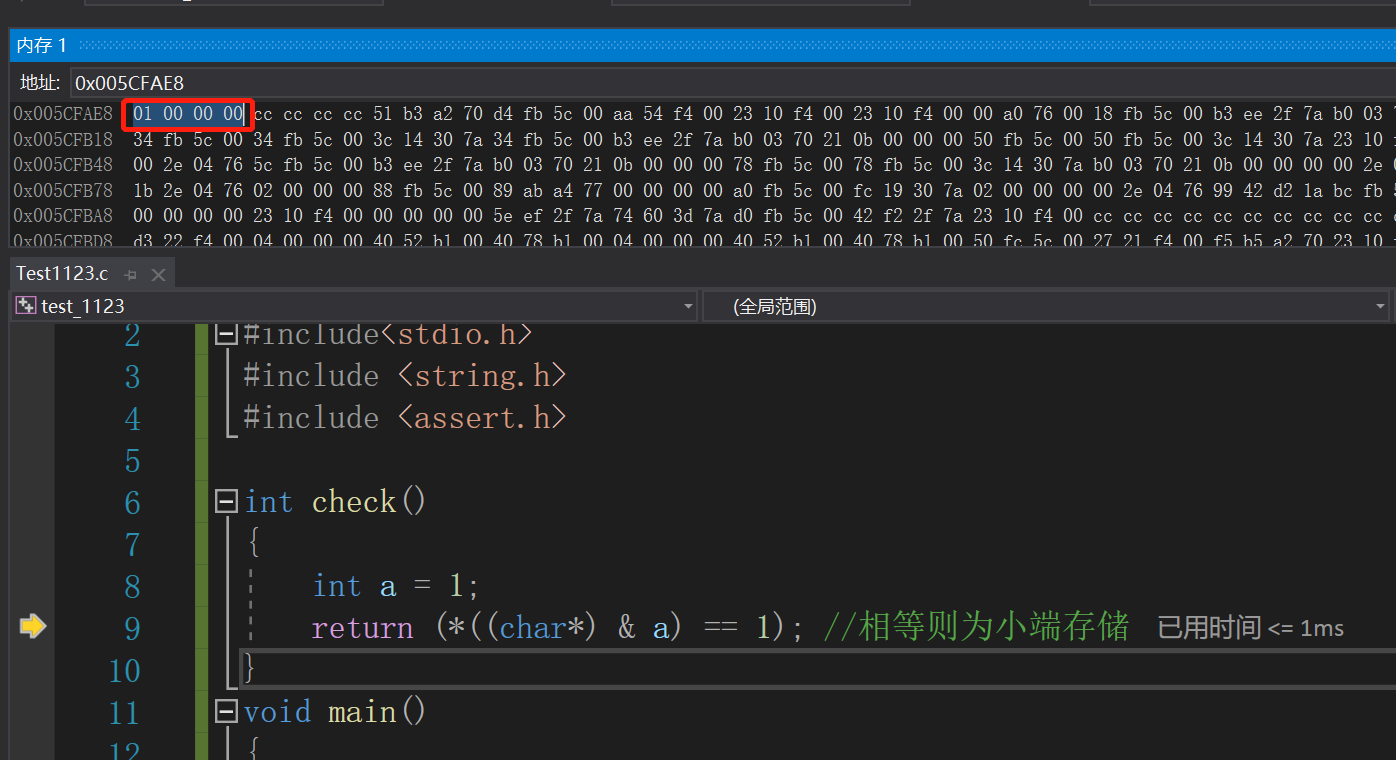The image size is (1396, 760).
Task: Click line number 6
Action: click(x=132, y=502)
